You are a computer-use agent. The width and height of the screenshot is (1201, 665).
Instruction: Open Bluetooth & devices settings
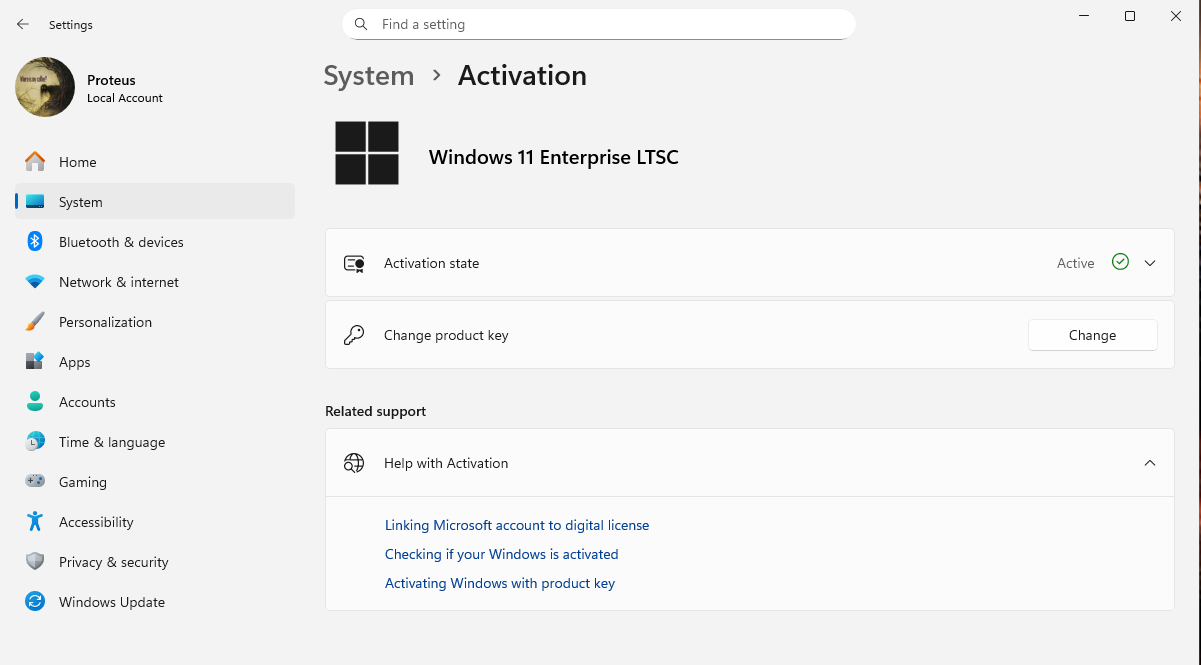pyautogui.click(x=155, y=242)
